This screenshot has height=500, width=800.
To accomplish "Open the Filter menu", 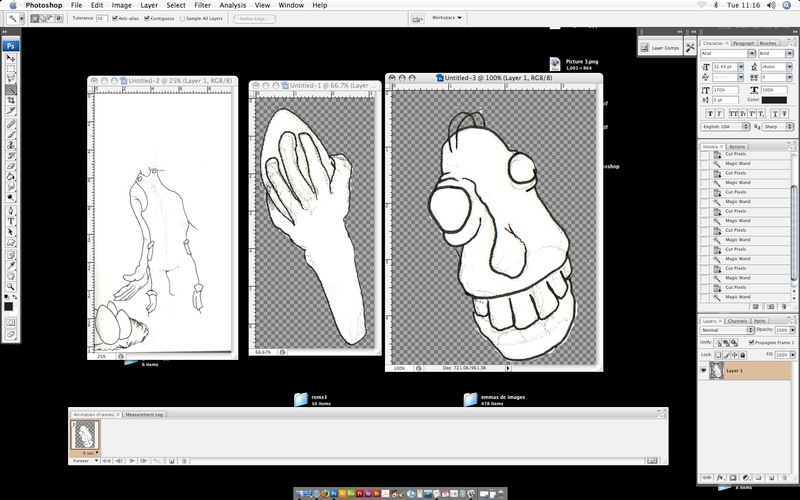I will pyautogui.click(x=201, y=5).
